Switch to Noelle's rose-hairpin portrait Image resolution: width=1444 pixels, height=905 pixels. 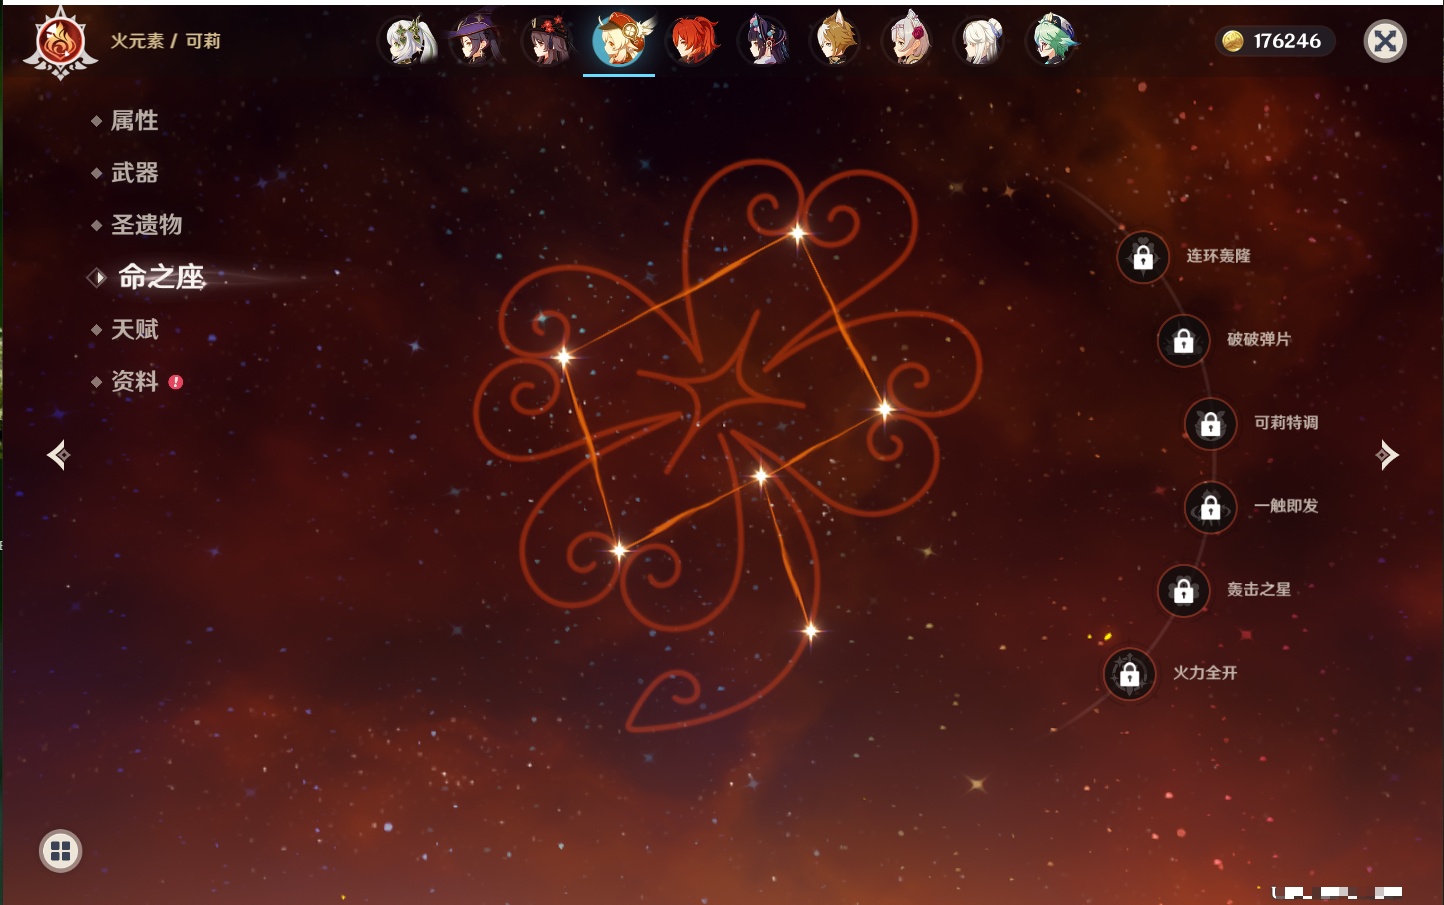click(908, 42)
